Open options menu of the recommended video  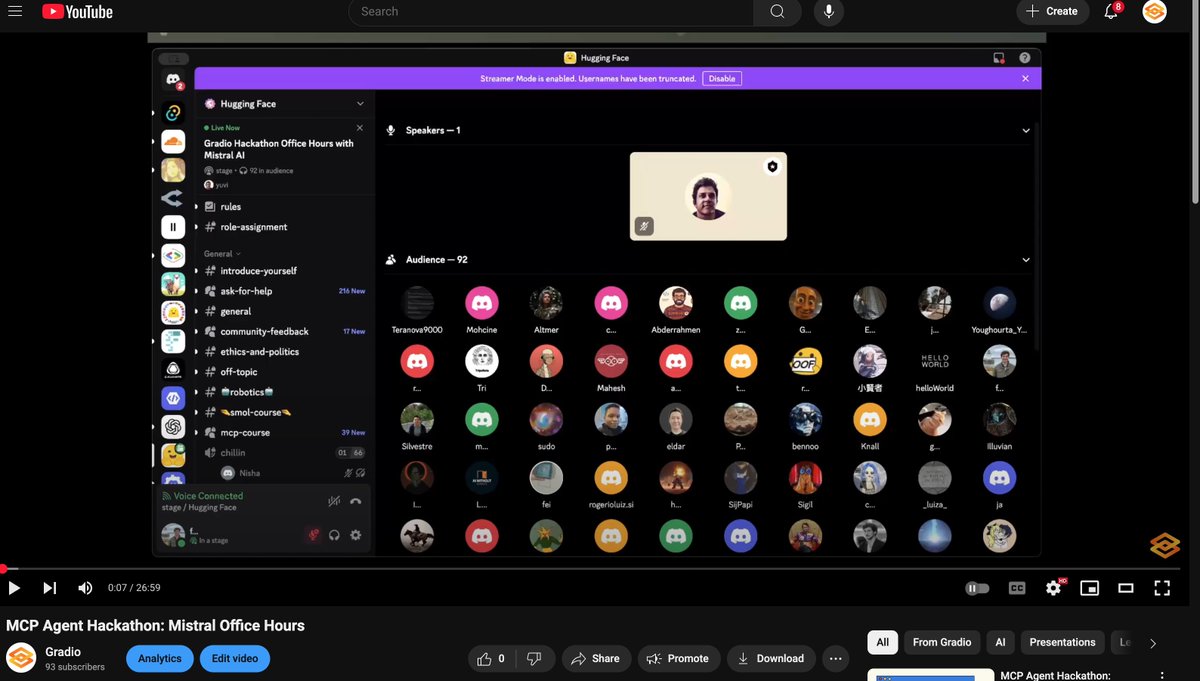pyautogui.click(x=1161, y=676)
